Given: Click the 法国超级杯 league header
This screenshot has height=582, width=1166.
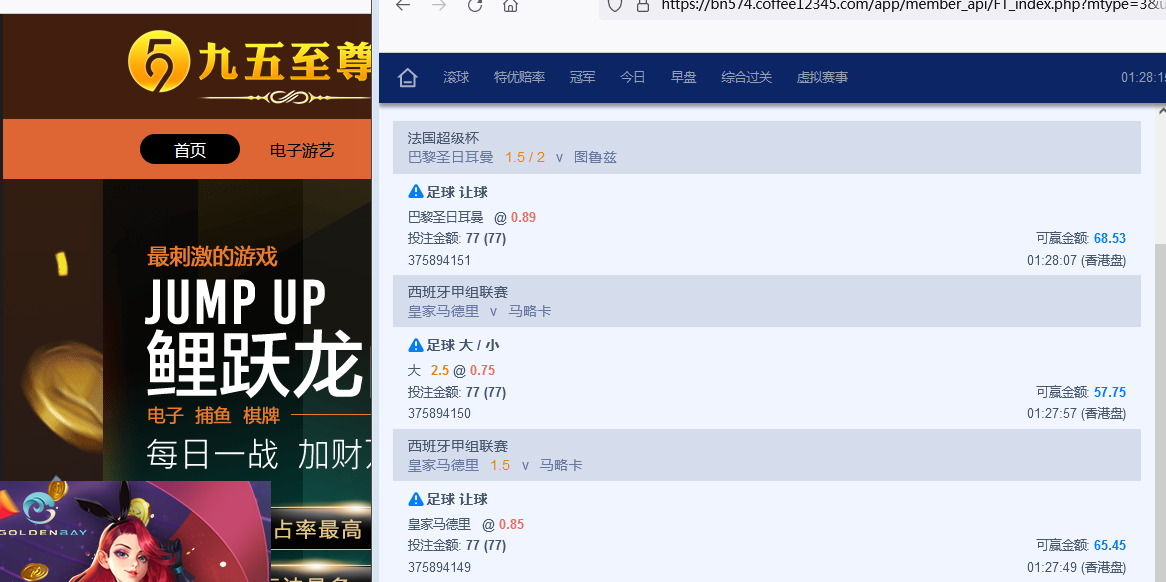Looking at the screenshot, I should (x=443, y=138).
